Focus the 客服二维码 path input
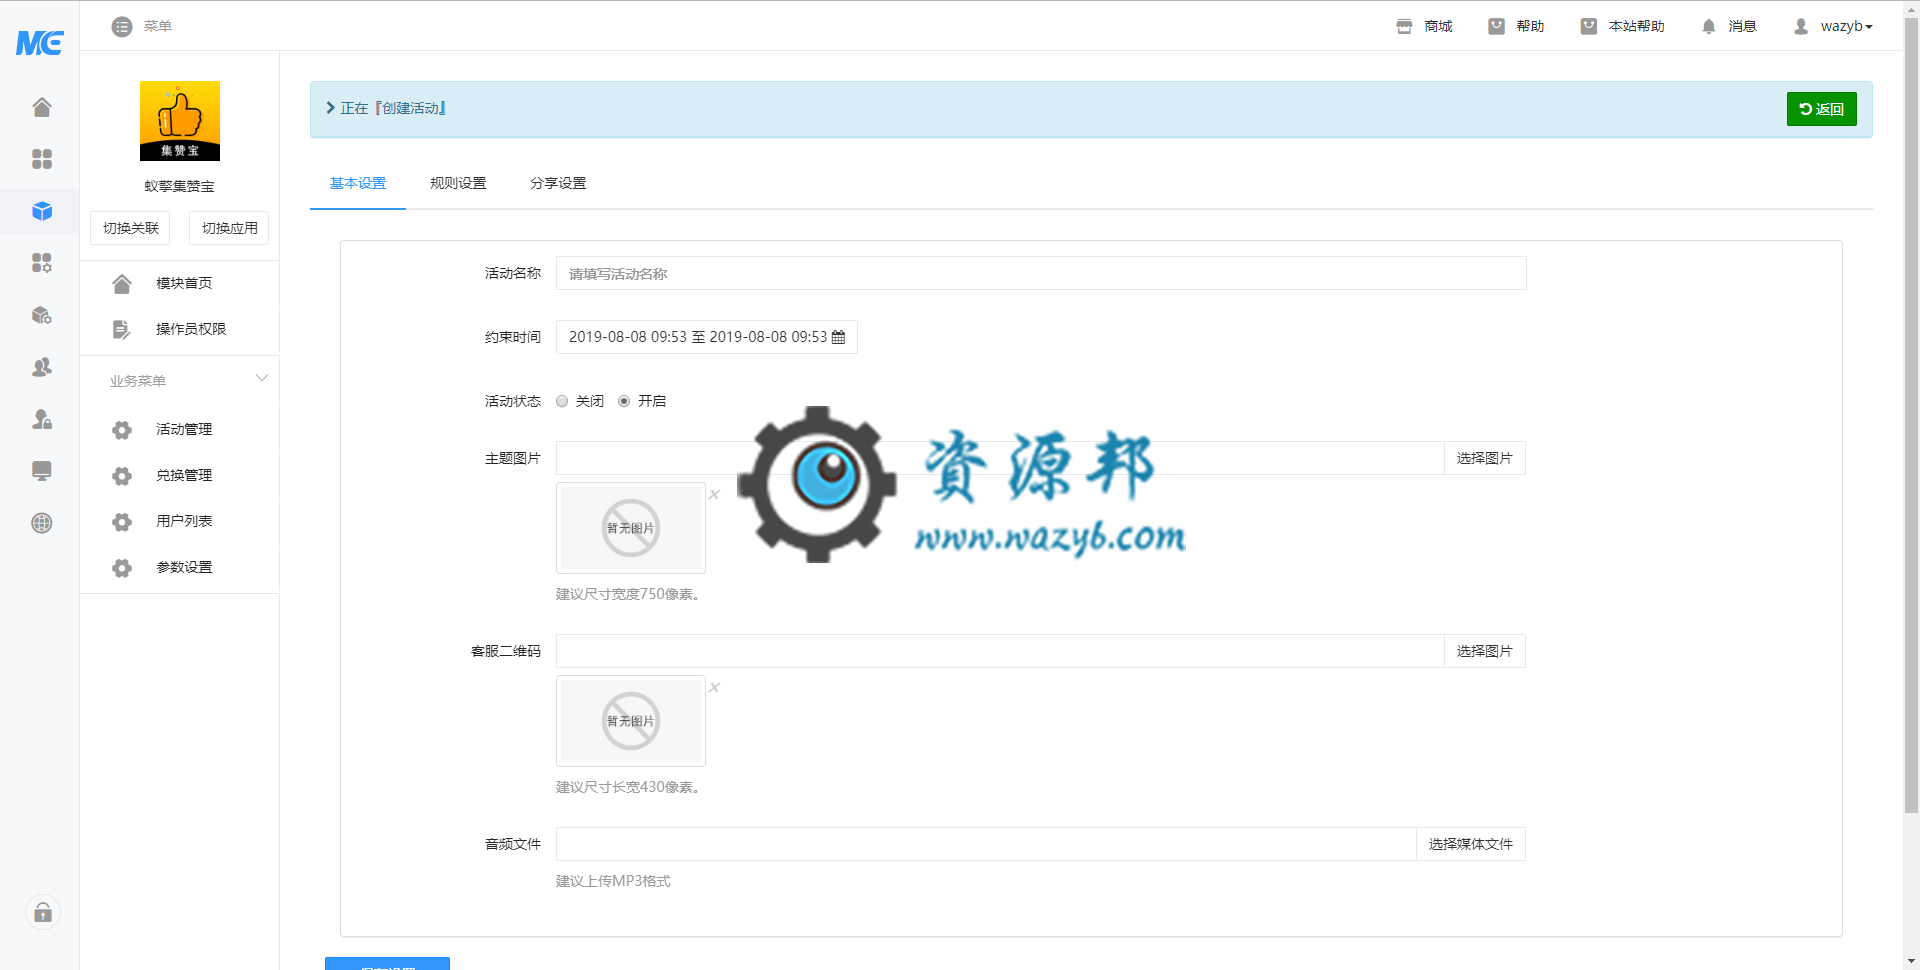Viewport: 1920px width, 970px height. pos(1000,651)
